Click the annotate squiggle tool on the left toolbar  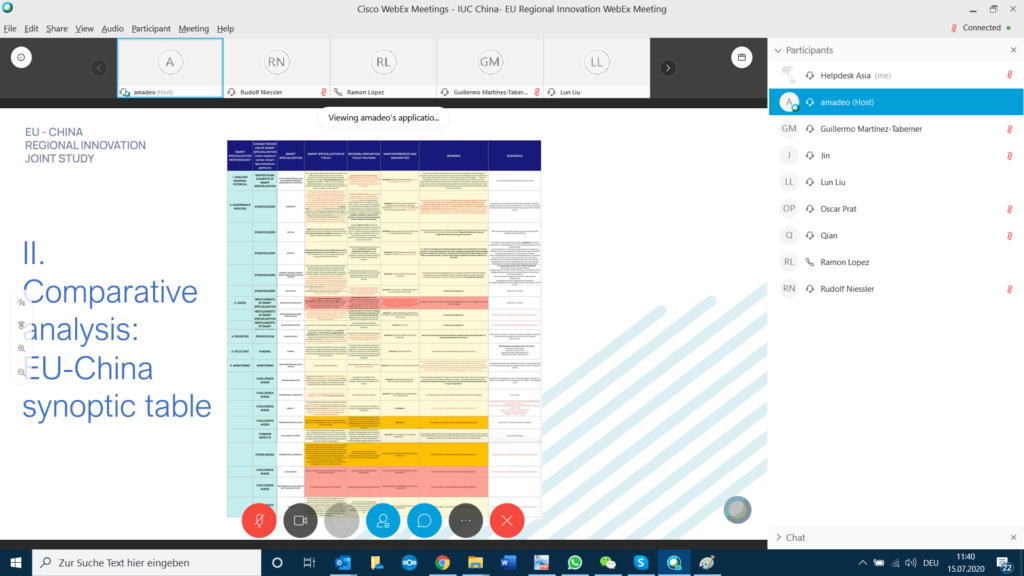tap(21, 301)
